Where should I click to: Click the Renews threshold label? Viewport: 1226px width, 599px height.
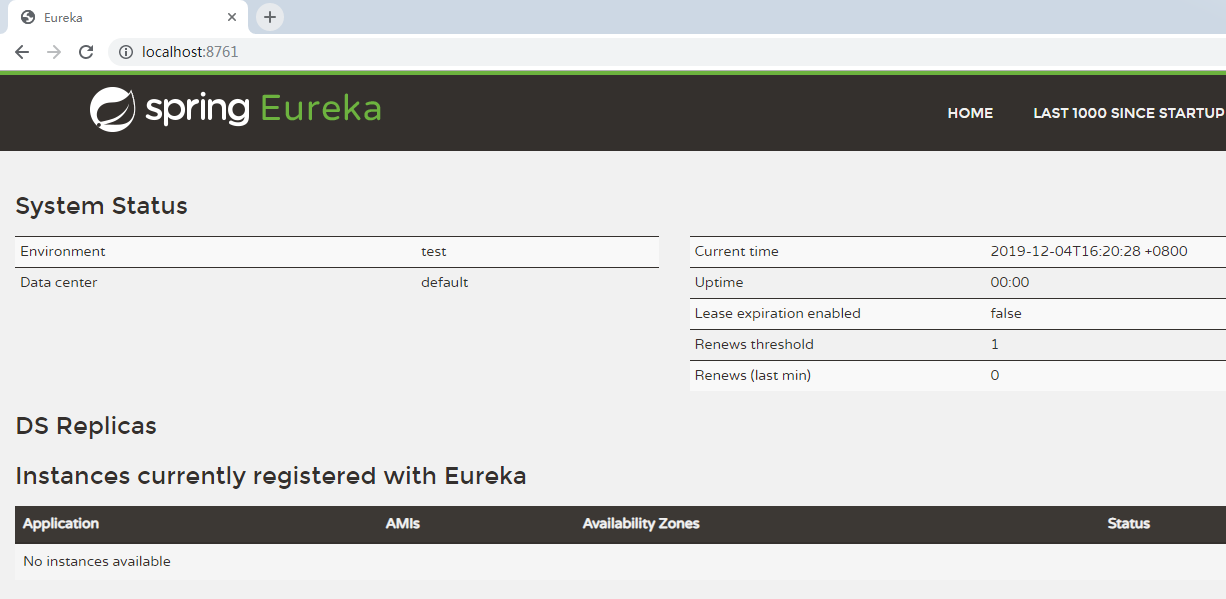tap(755, 344)
